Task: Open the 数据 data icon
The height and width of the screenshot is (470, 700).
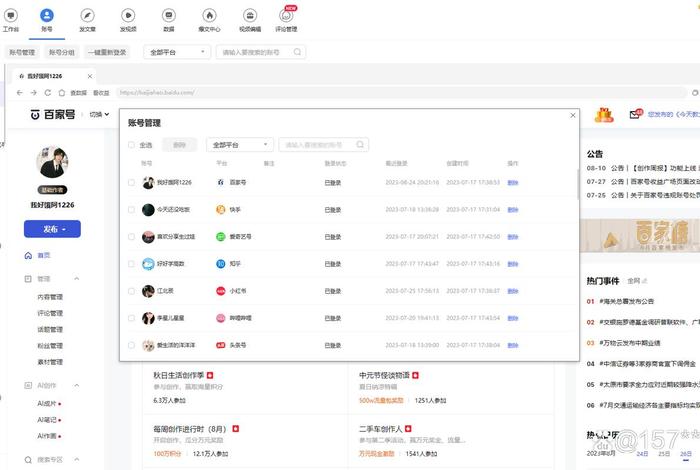Action: coord(169,16)
